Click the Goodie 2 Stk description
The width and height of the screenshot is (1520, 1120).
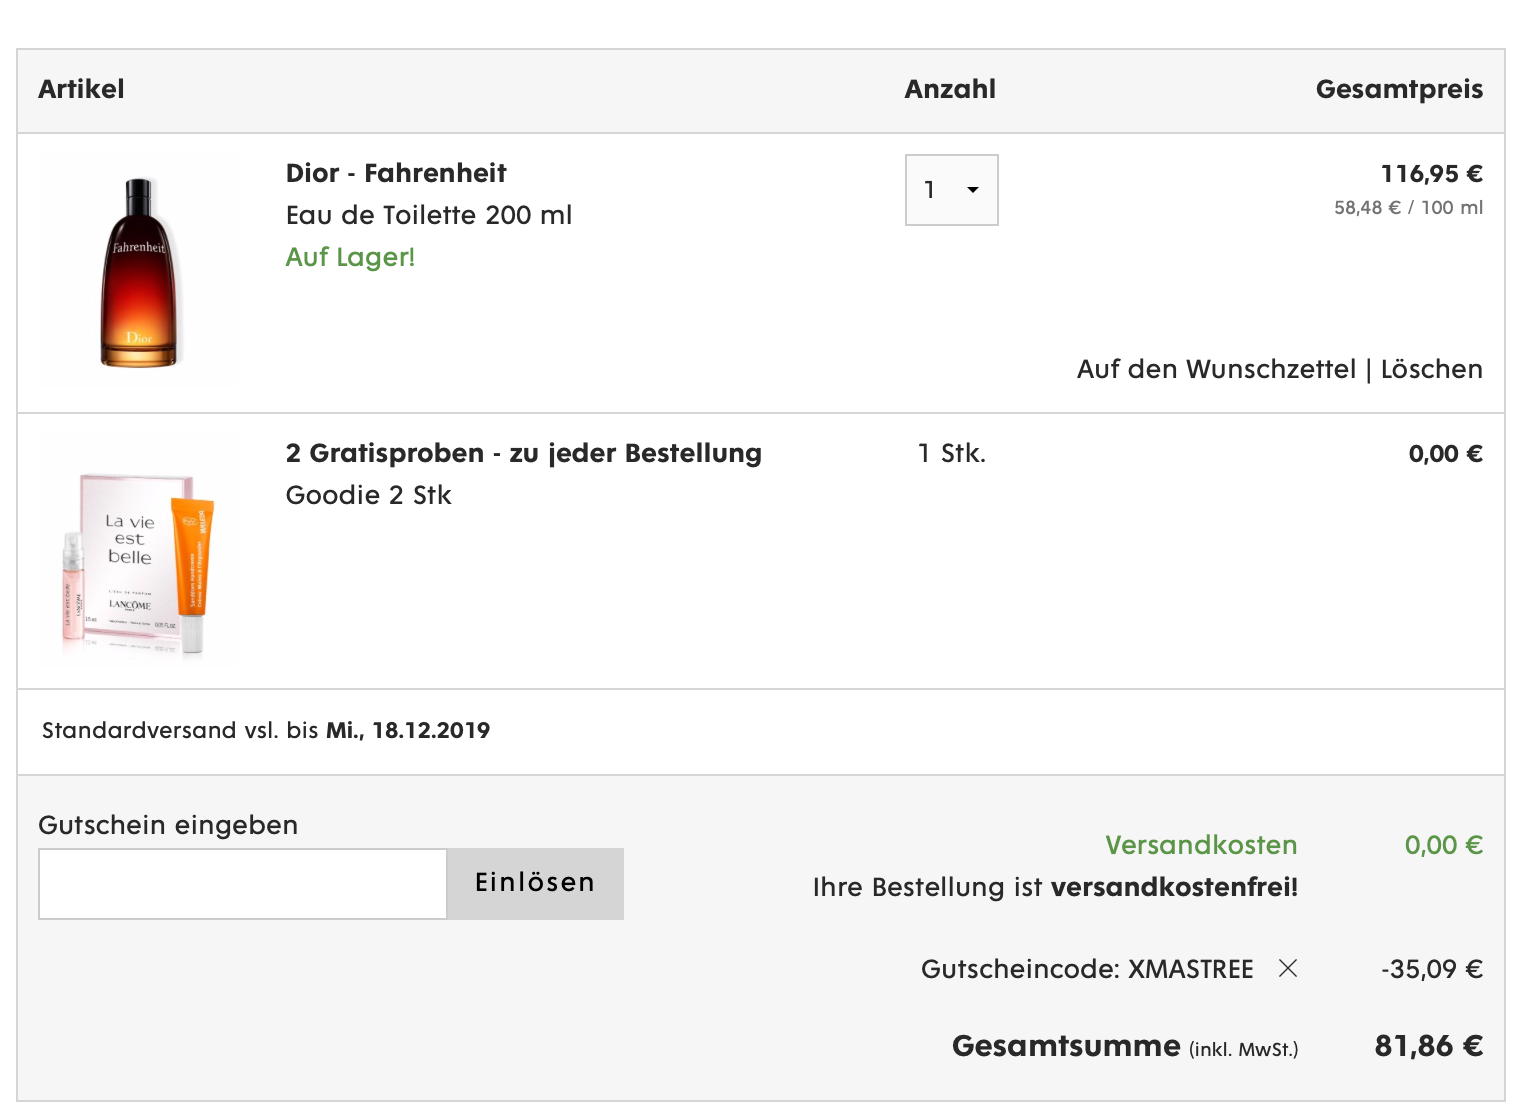pos(369,495)
